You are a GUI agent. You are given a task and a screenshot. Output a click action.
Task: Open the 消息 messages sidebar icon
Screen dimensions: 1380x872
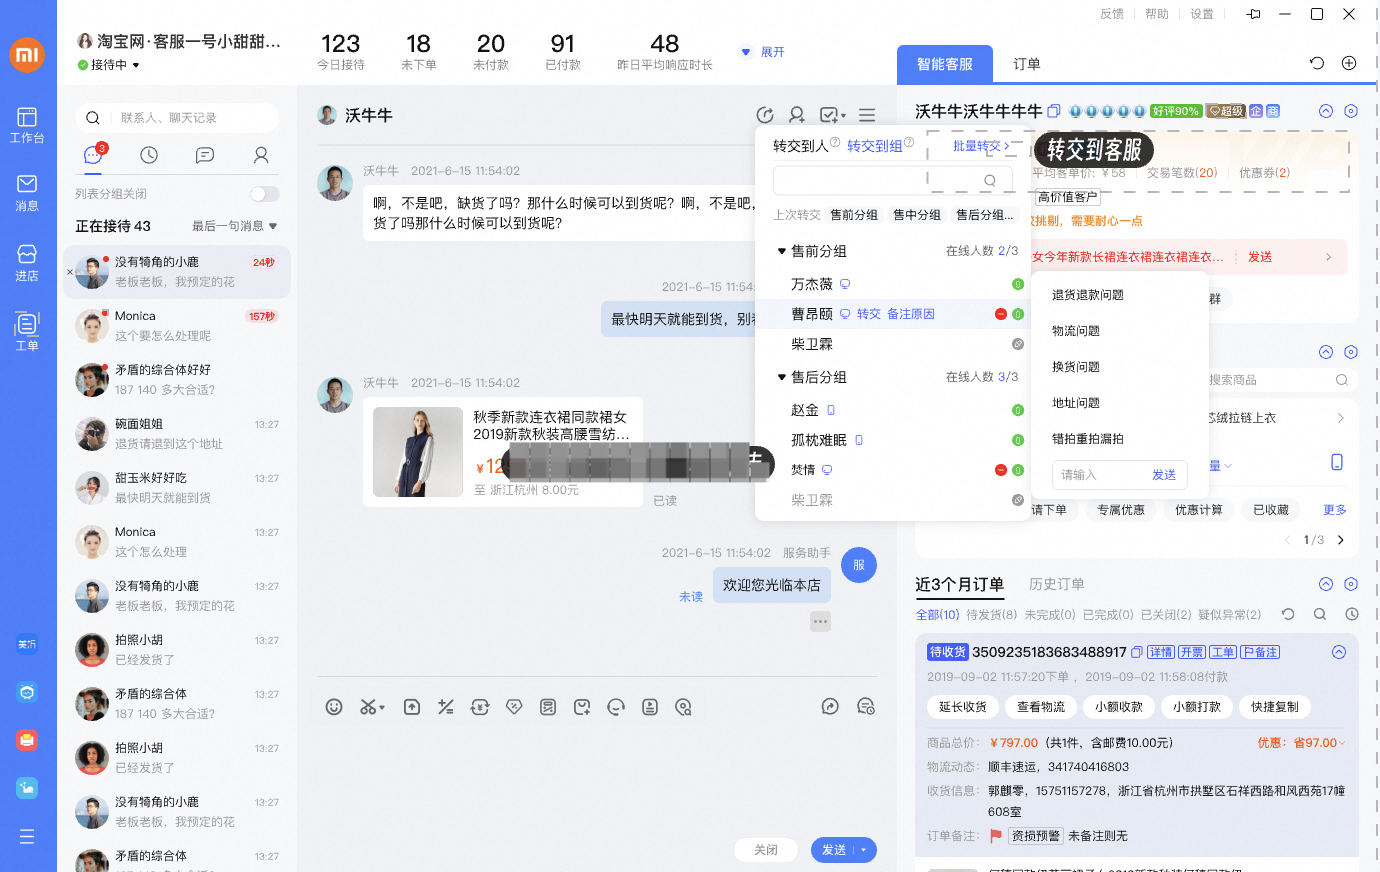tap(27, 193)
